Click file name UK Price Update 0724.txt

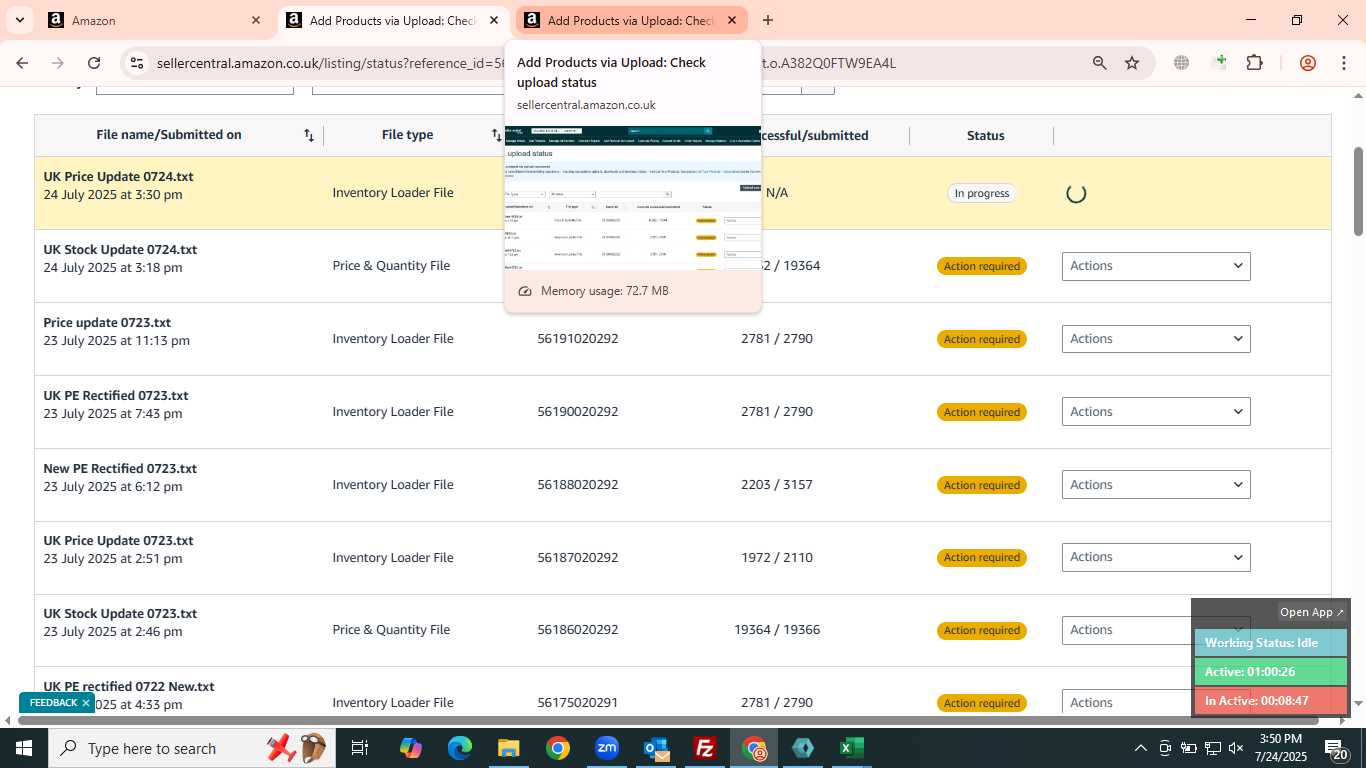[x=118, y=177]
